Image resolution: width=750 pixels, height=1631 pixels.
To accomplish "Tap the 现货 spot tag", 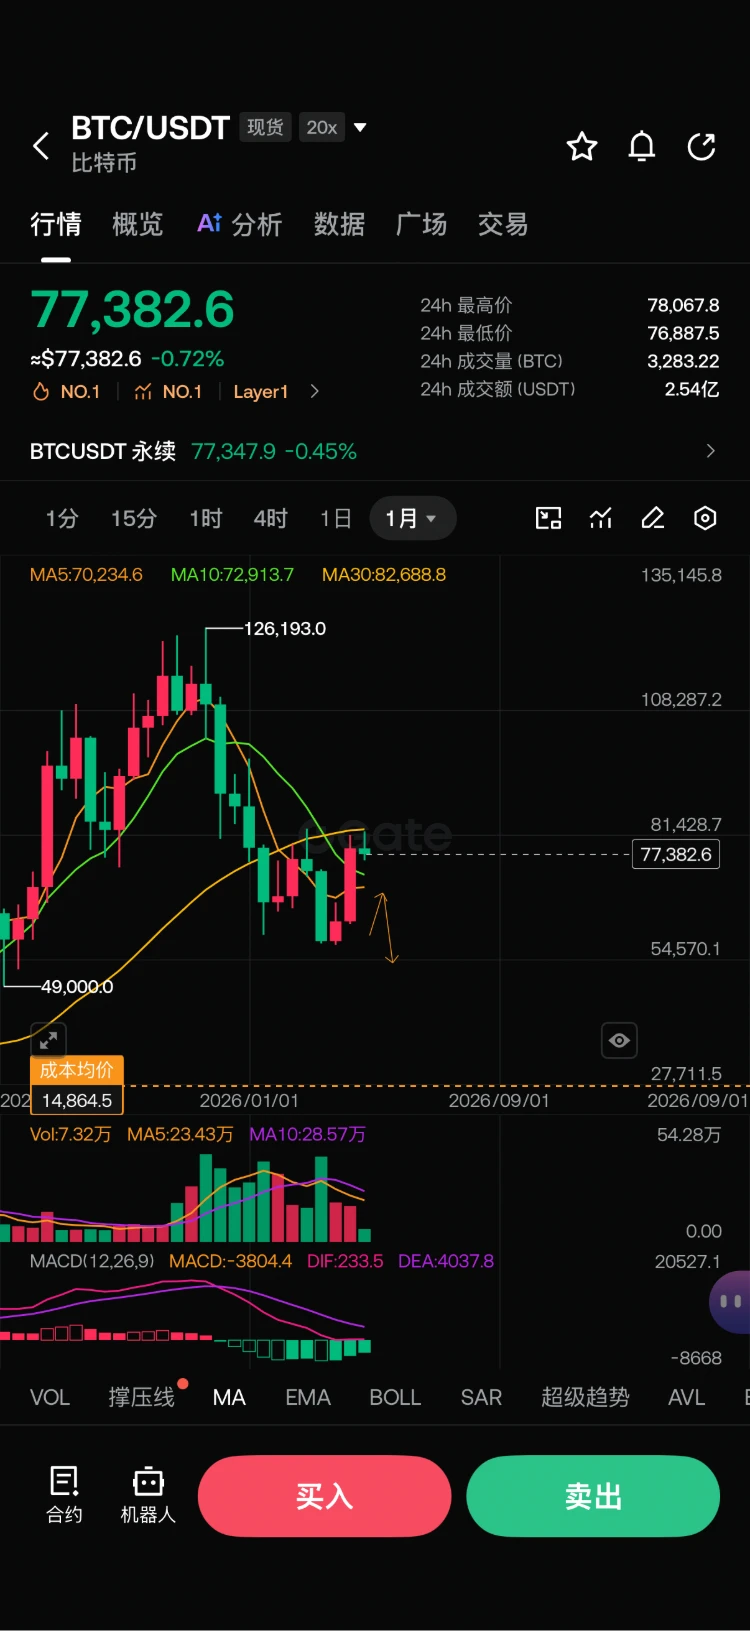I will coord(265,127).
